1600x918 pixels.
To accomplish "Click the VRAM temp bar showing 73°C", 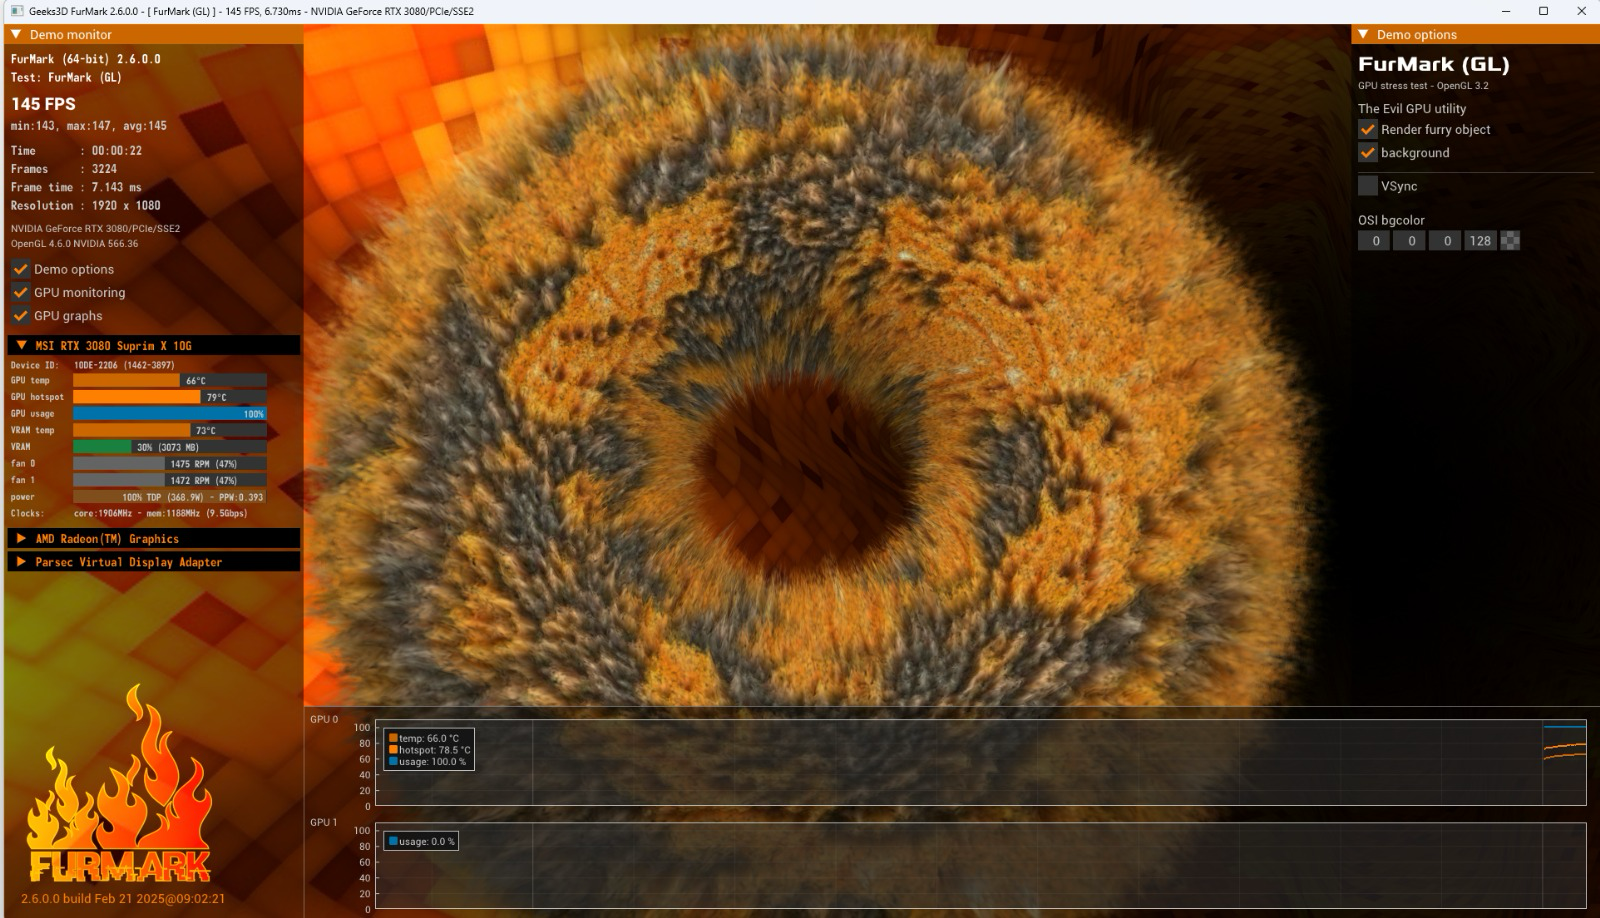I will pos(170,430).
